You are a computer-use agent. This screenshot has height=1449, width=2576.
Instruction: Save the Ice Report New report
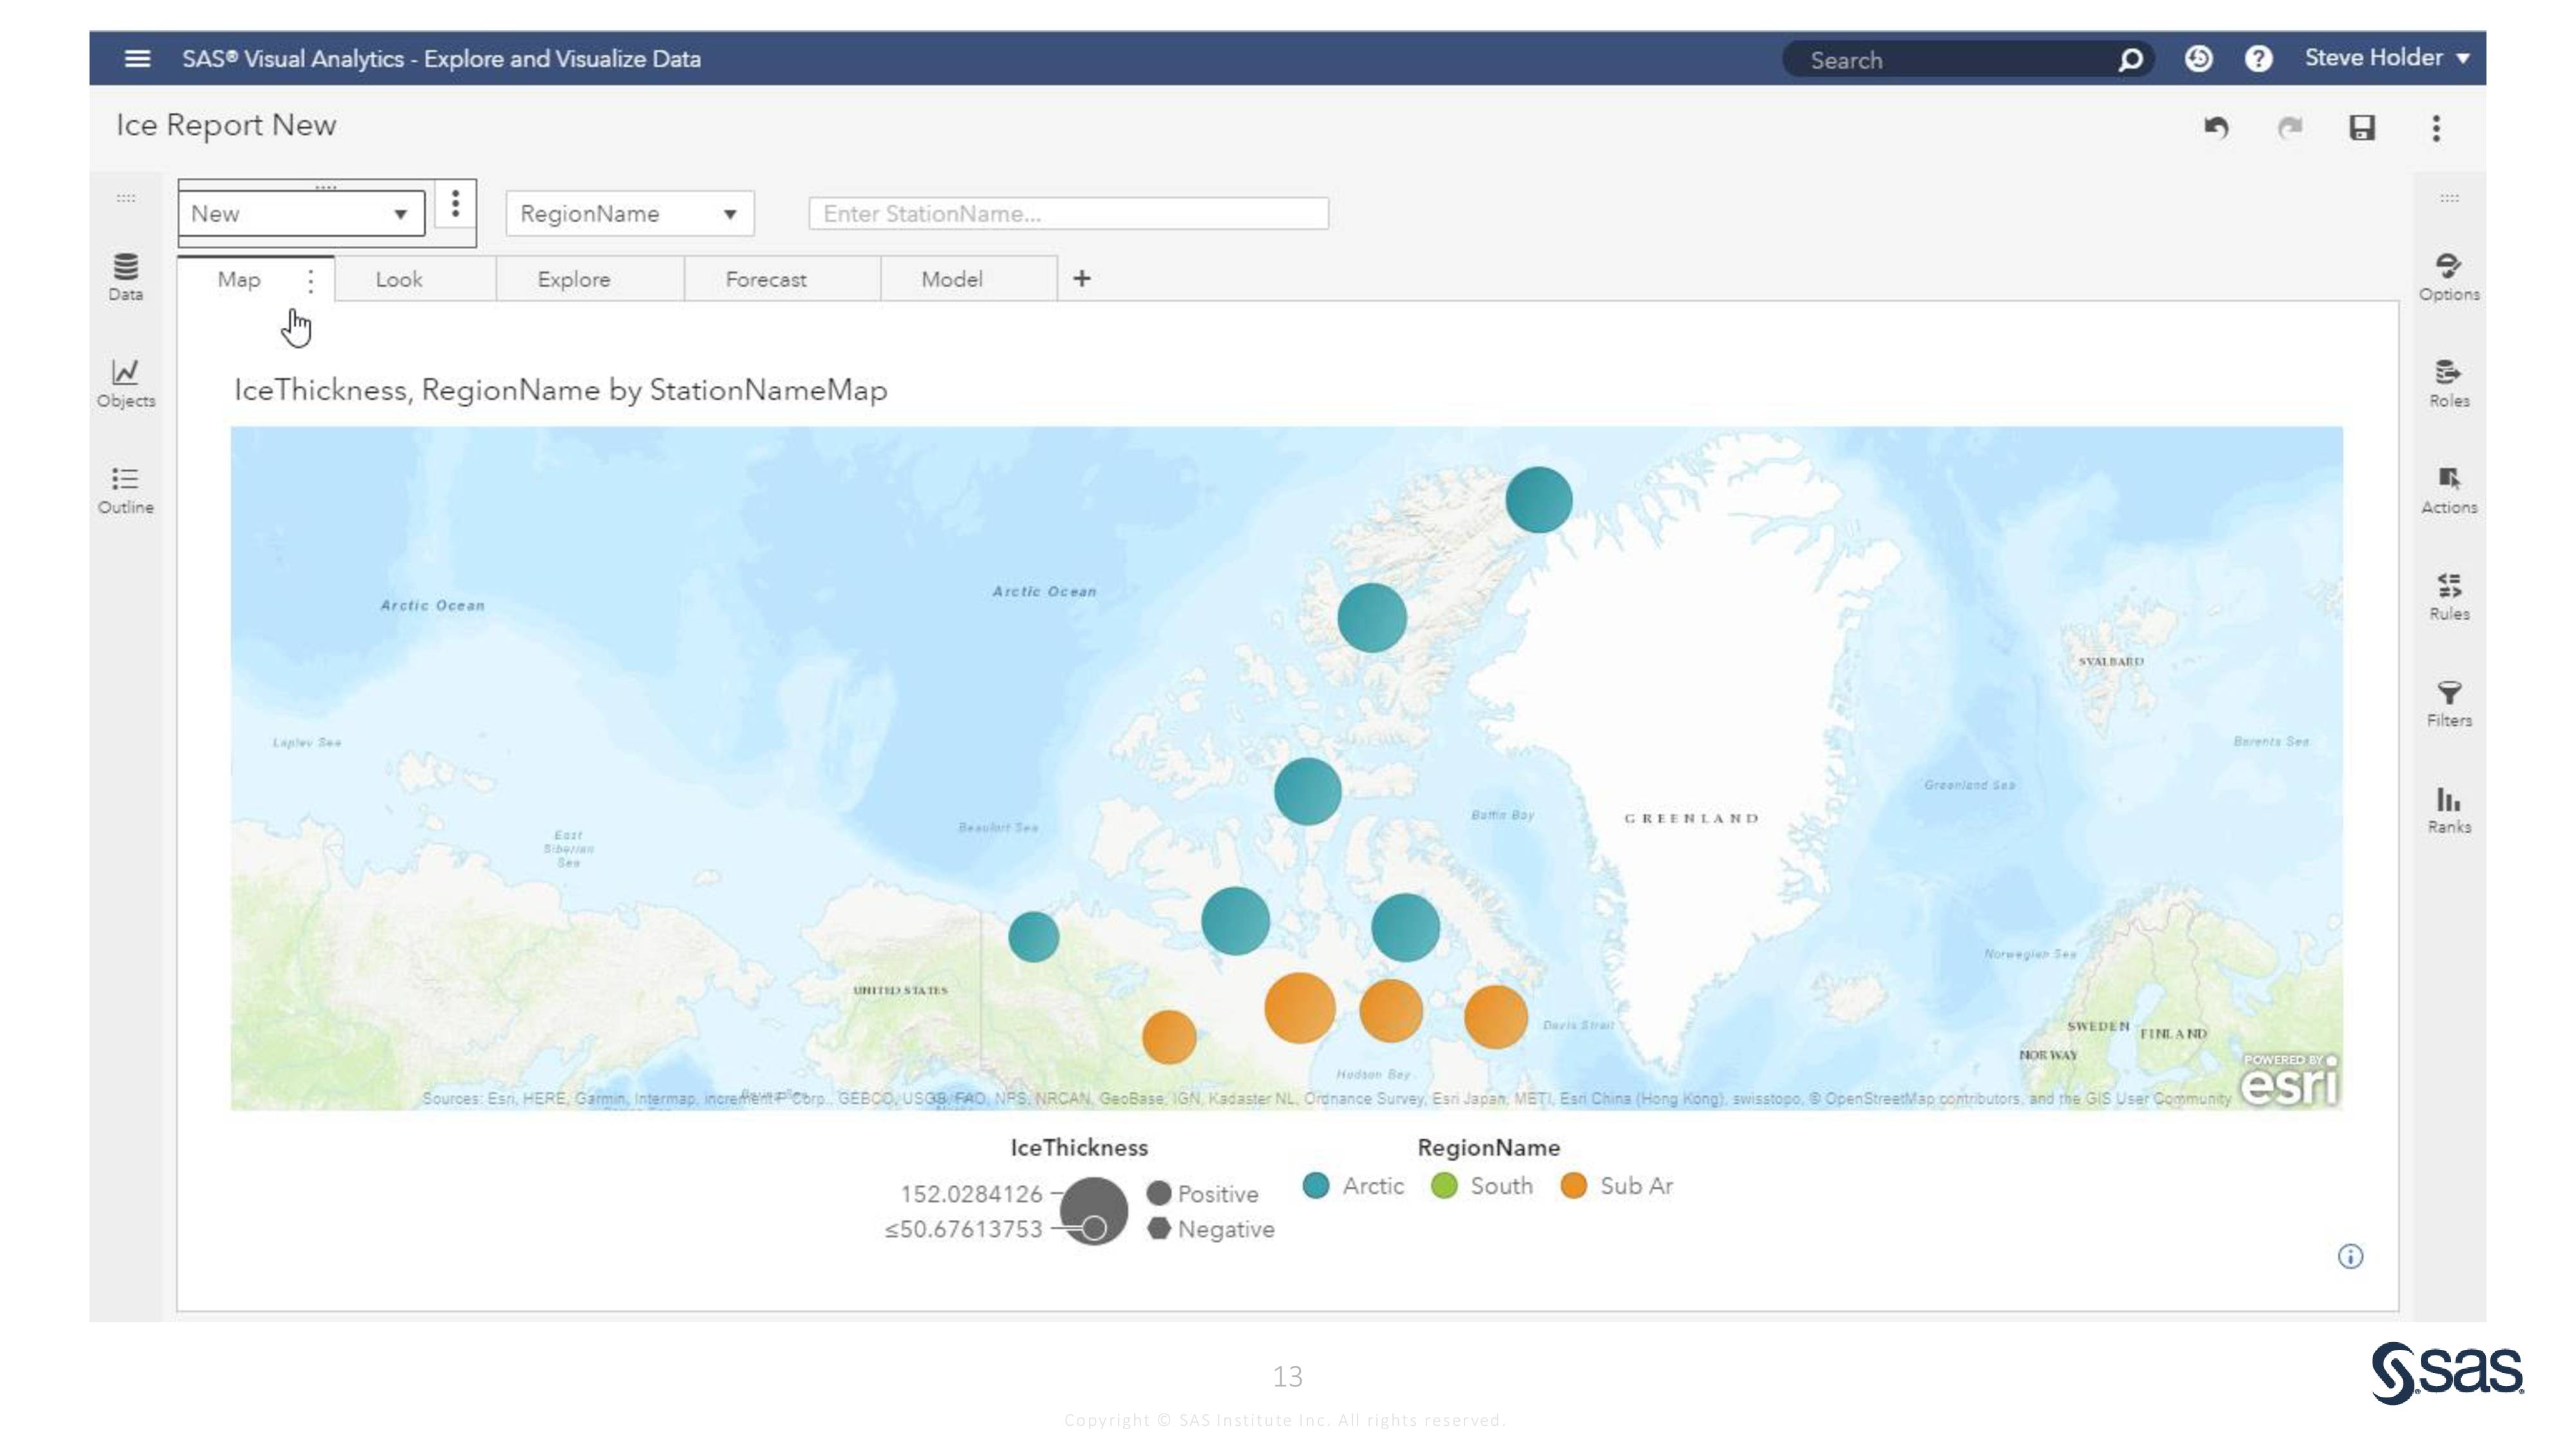pos(2362,128)
